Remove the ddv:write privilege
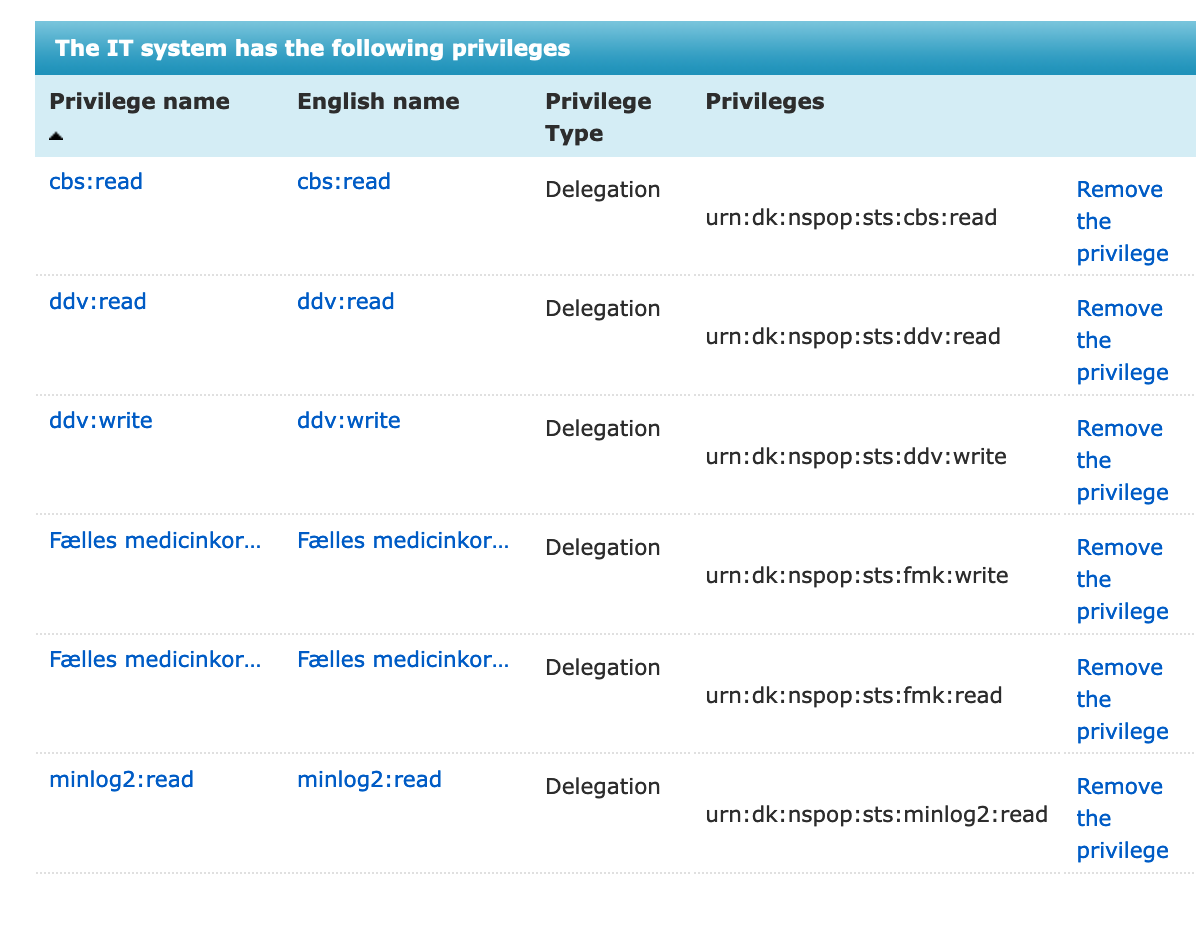Screen dimensions: 1196x946 pyautogui.click(x=1121, y=460)
